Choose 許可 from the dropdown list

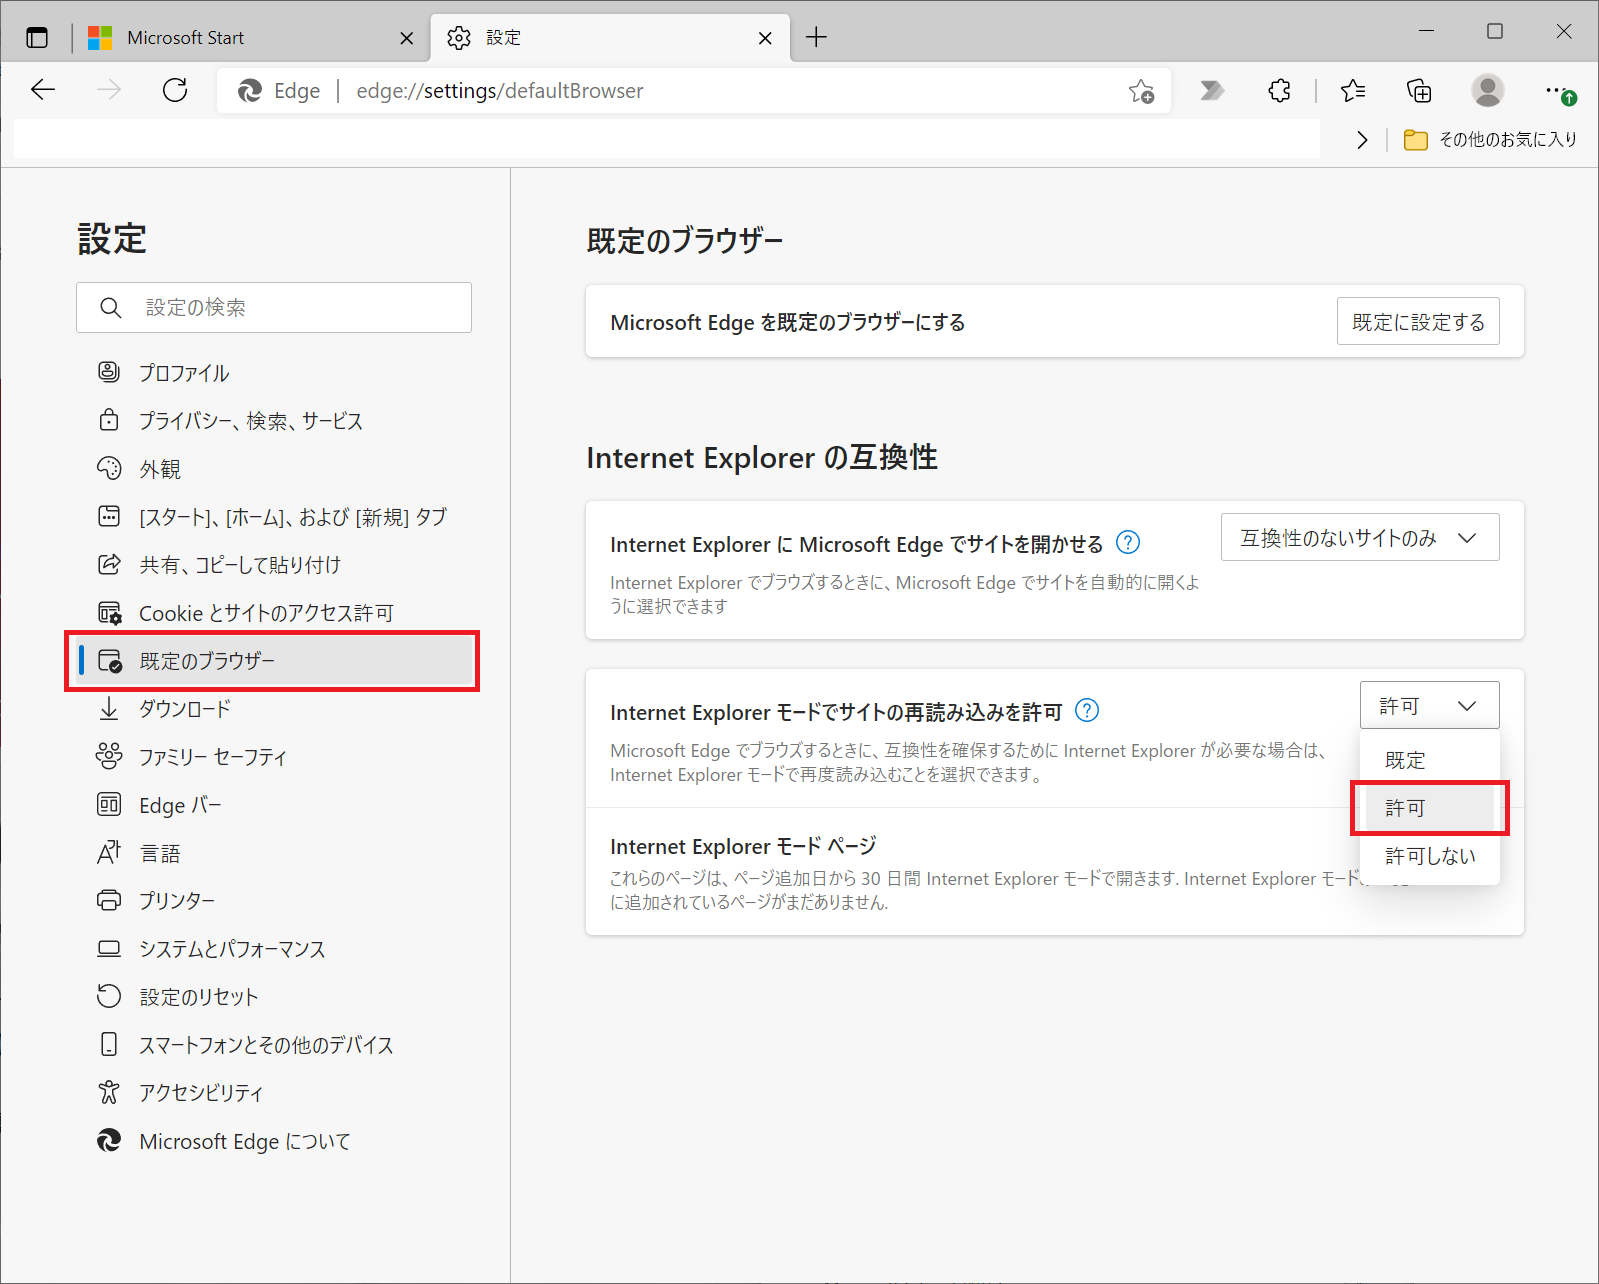click(x=1430, y=808)
